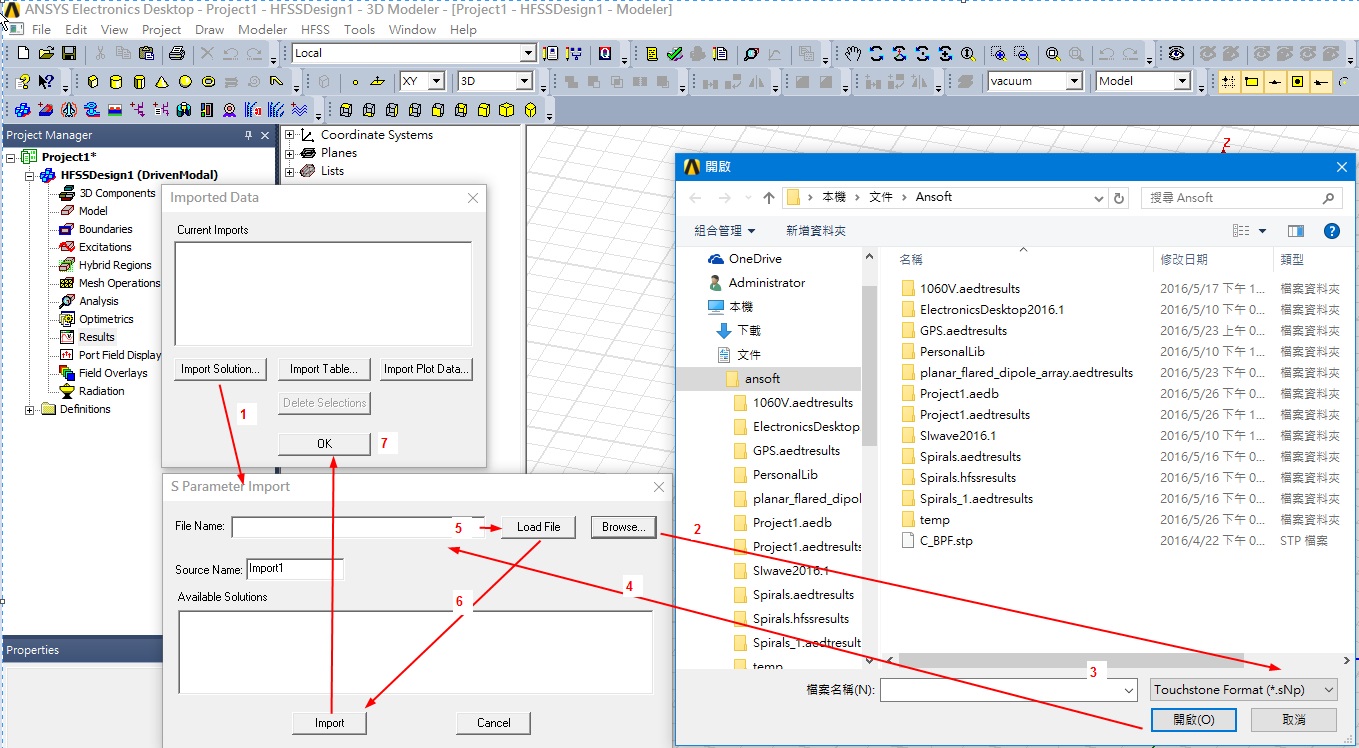Screen dimensions: 1359x748
Task: Click the Import Solution... button
Action: 220,369
